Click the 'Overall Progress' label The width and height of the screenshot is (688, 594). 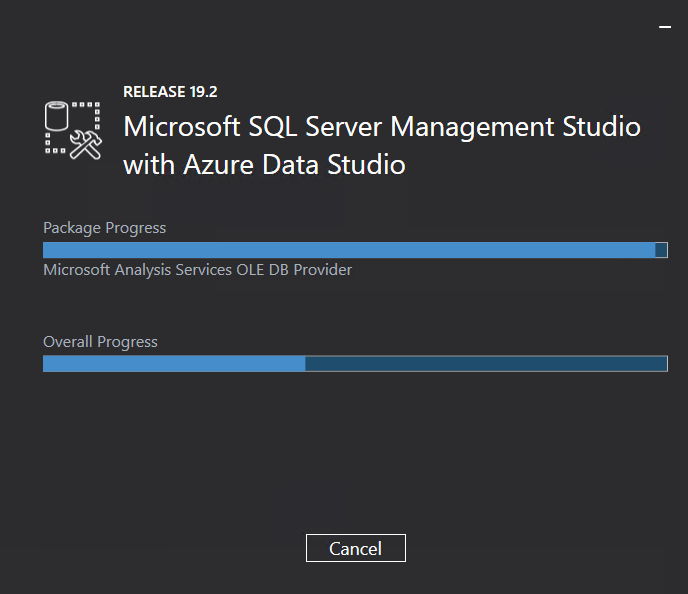click(x=100, y=342)
